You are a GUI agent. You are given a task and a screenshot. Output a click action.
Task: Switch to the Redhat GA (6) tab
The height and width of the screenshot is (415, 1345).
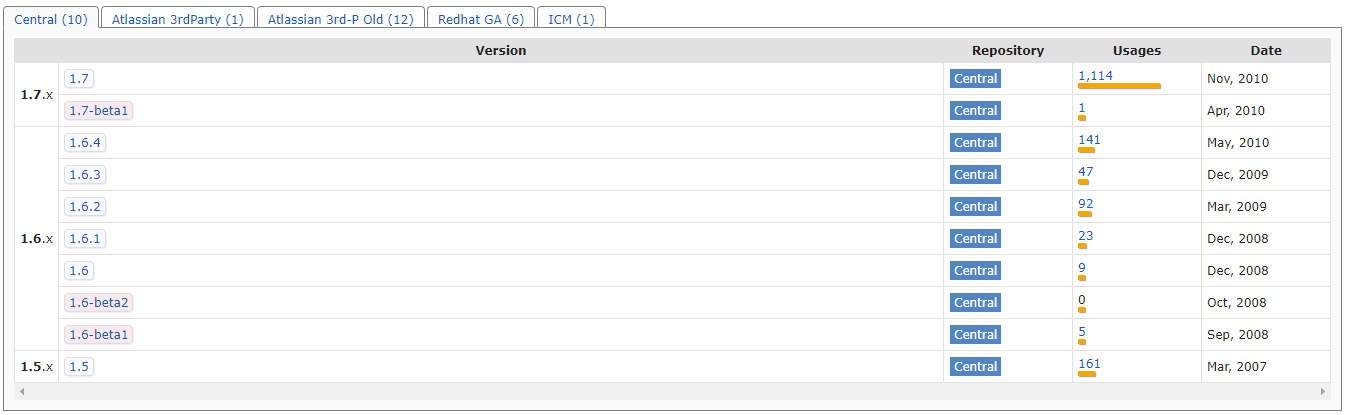pos(480,19)
